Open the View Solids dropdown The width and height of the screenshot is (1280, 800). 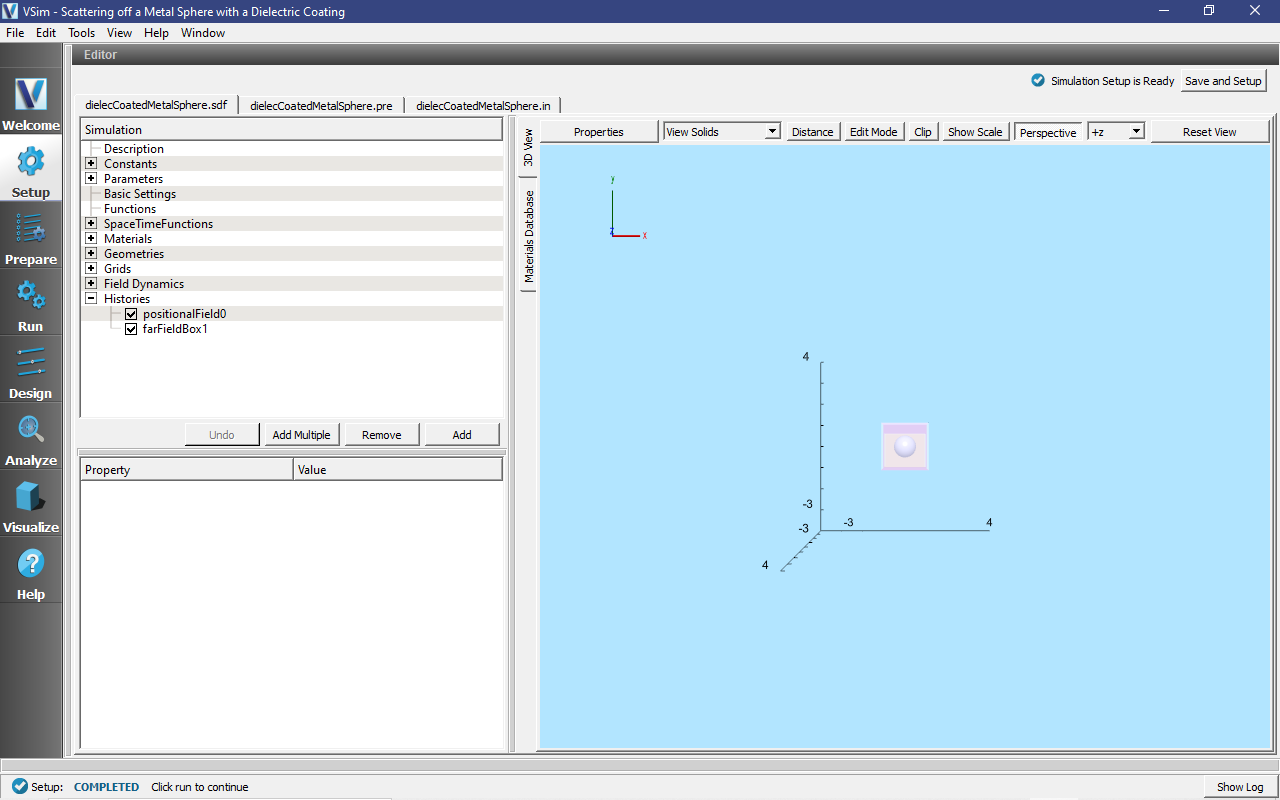point(722,132)
